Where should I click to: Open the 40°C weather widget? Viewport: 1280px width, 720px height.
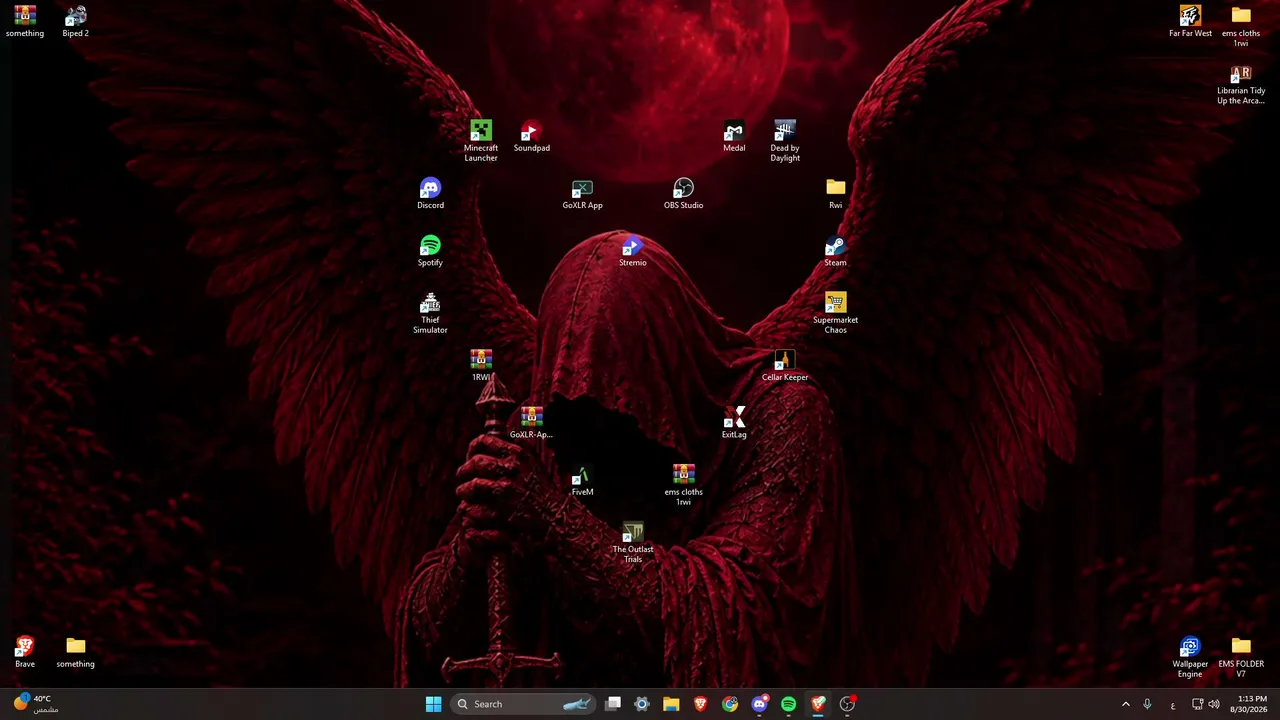pos(36,704)
